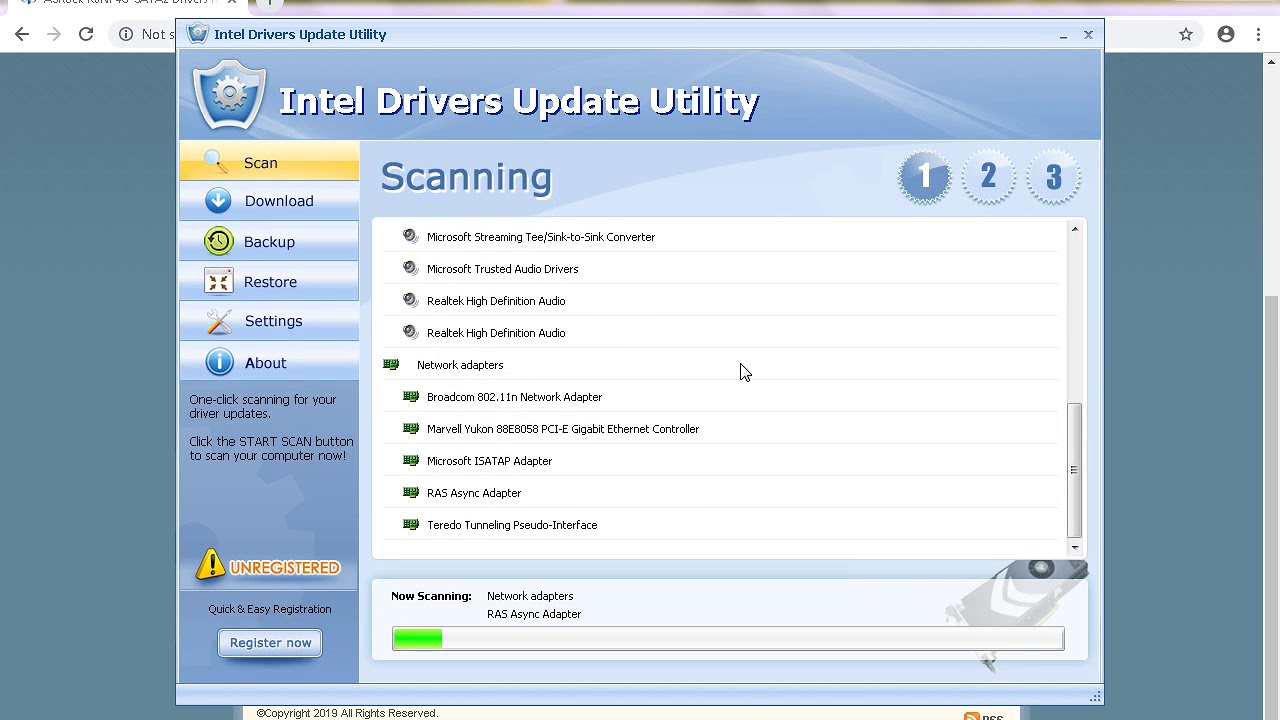
Task: Click the Settings tools icon
Action: click(218, 321)
